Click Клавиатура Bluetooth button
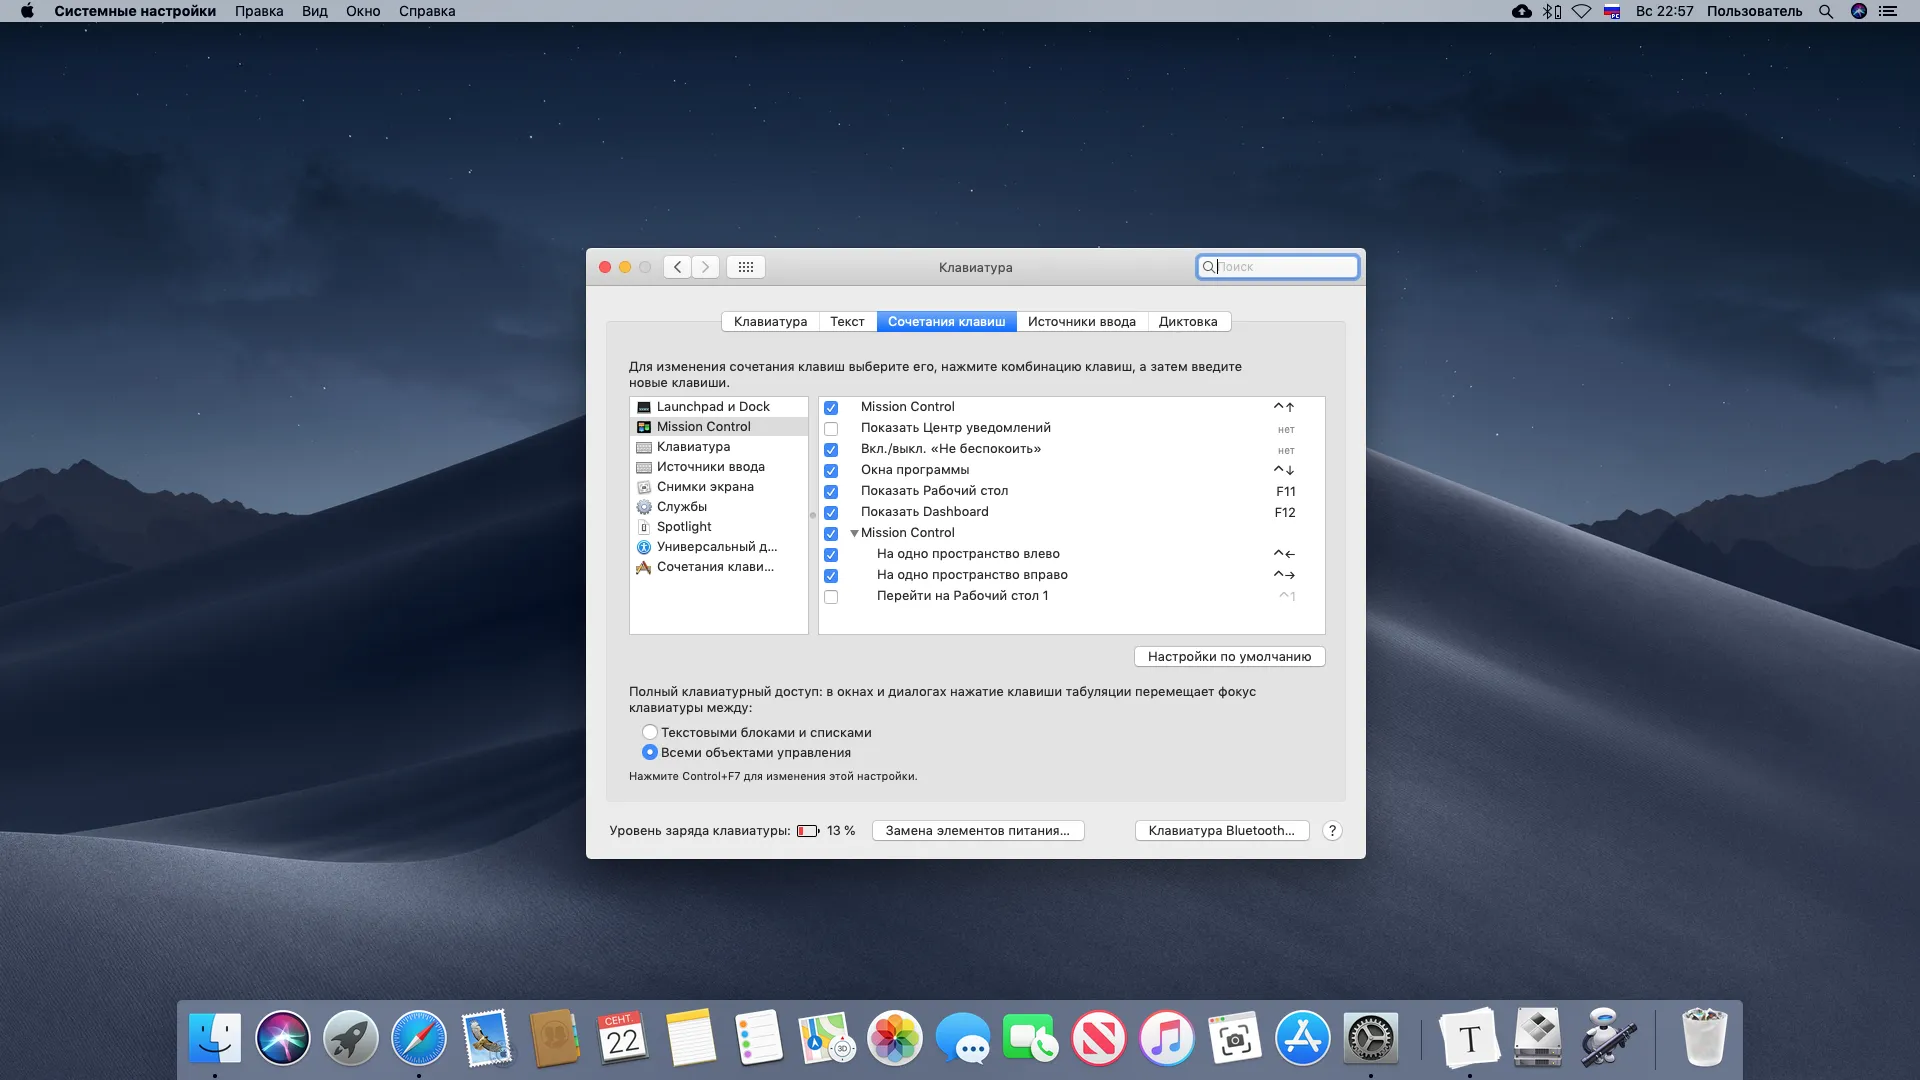Screen dimensions: 1920x1080 [1221, 830]
